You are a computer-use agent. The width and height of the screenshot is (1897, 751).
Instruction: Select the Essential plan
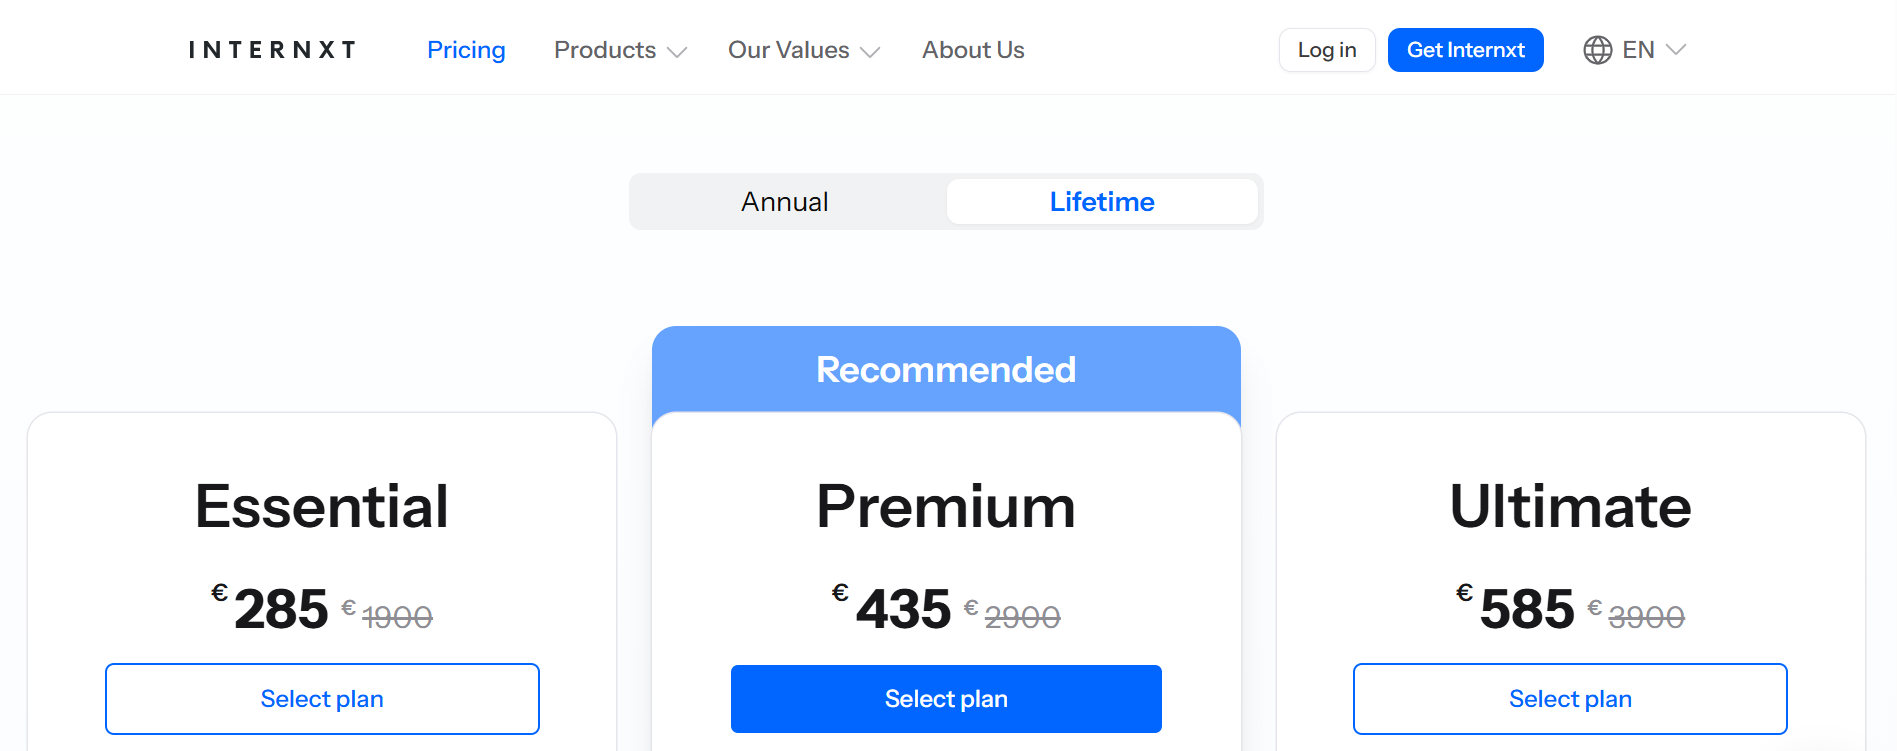click(x=322, y=698)
